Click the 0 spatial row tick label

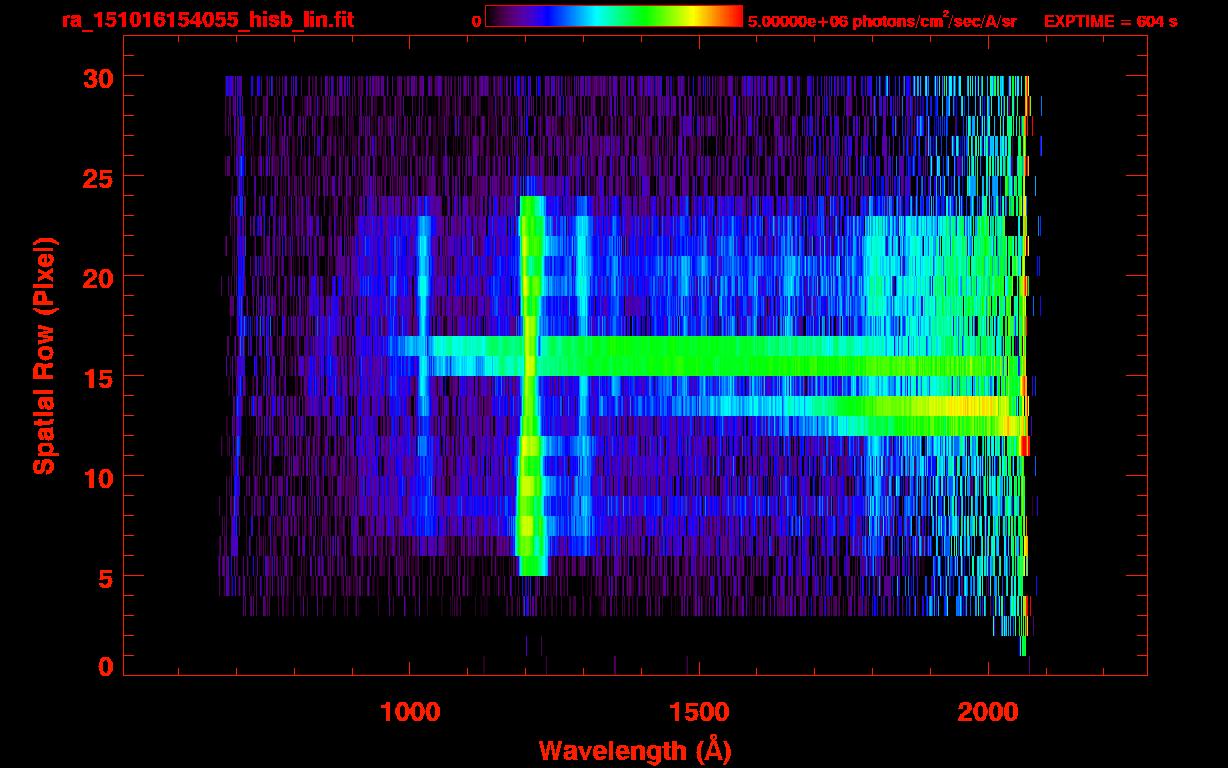(104, 666)
